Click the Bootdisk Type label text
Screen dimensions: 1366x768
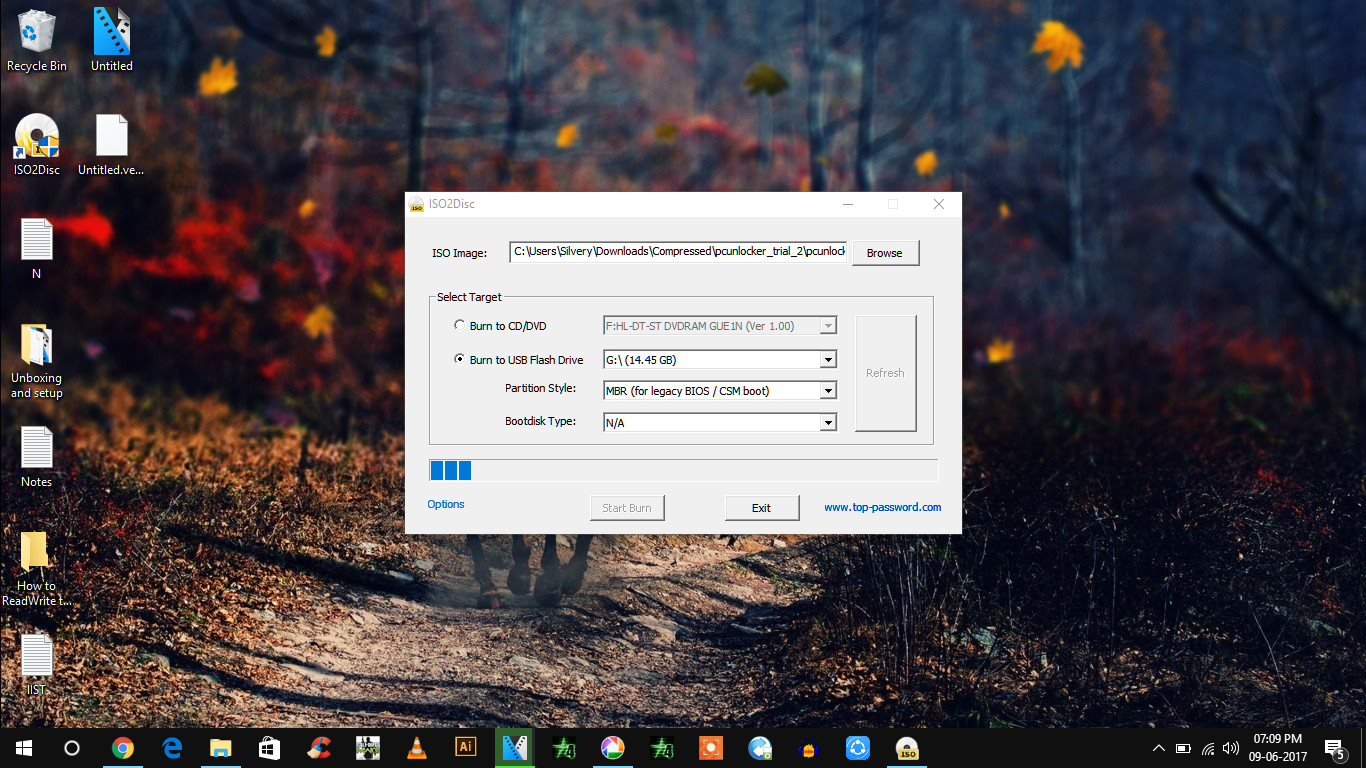pyautogui.click(x=540, y=421)
